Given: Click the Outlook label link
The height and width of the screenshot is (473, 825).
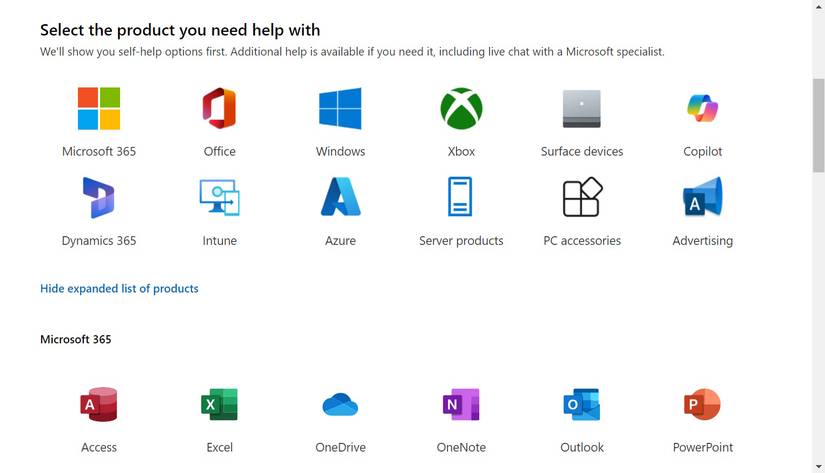Looking at the screenshot, I should (x=582, y=448).
